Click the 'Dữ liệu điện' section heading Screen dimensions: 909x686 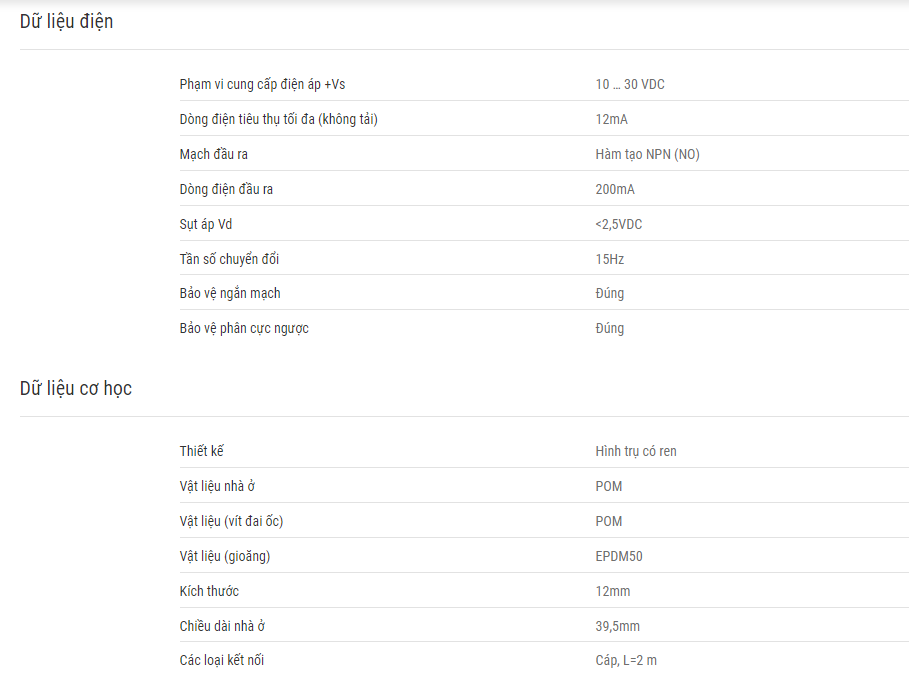pyautogui.click(x=66, y=21)
